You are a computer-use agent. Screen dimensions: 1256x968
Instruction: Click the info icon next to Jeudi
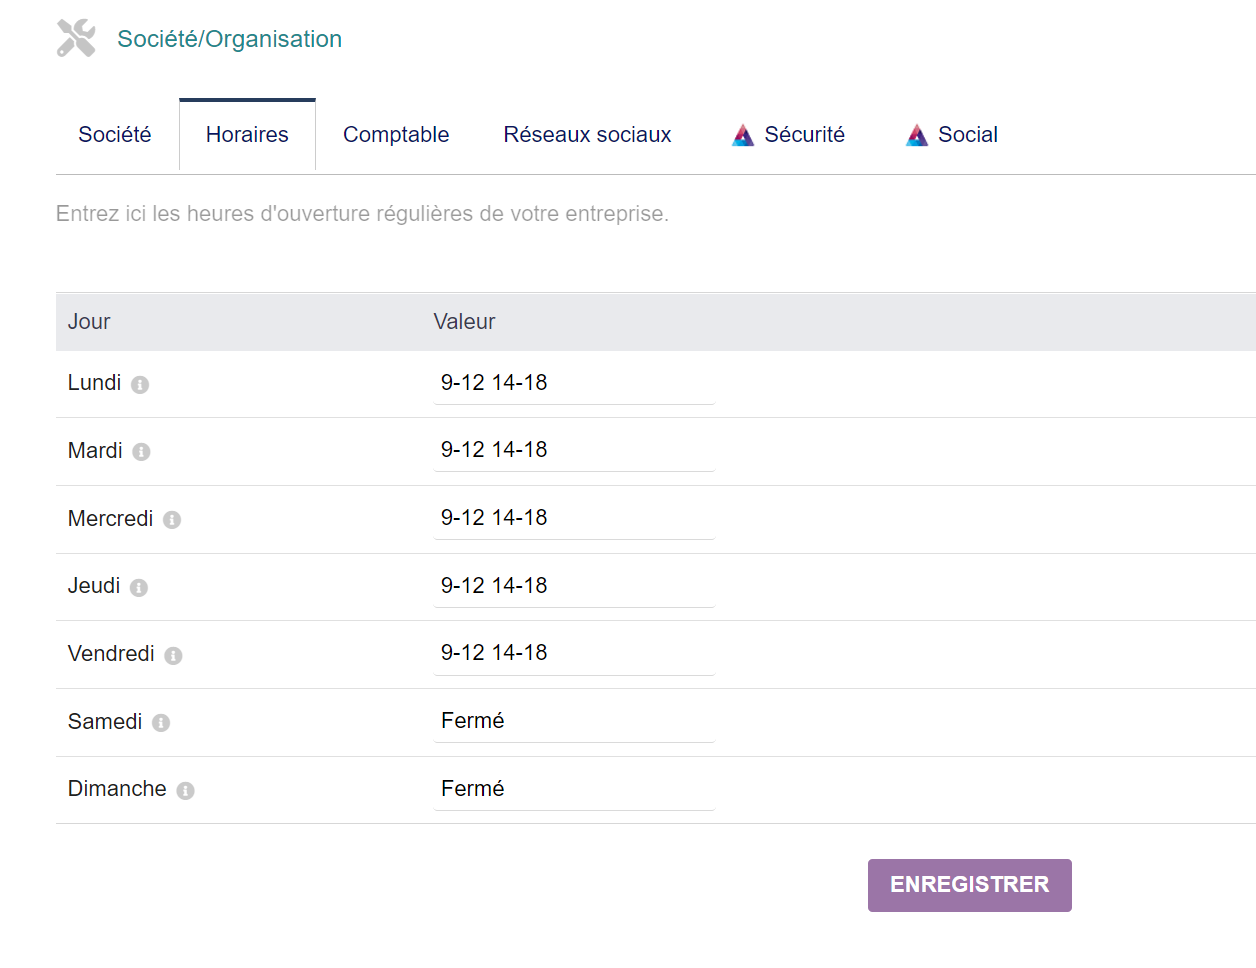coord(137,588)
